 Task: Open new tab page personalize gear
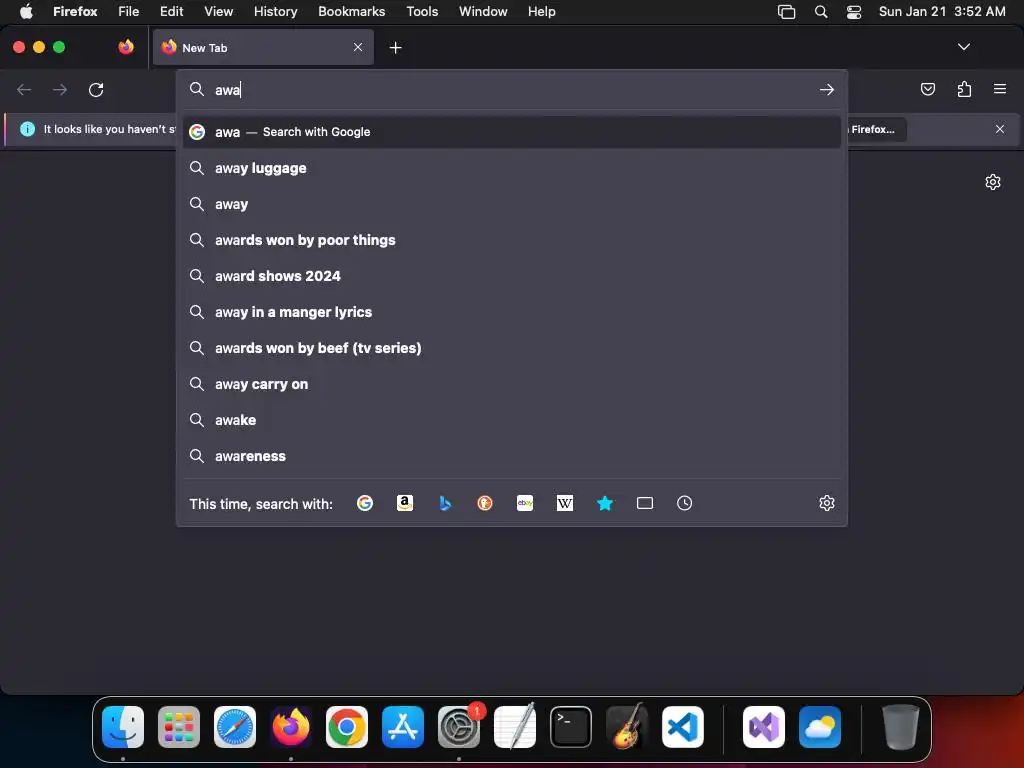(x=993, y=182)
